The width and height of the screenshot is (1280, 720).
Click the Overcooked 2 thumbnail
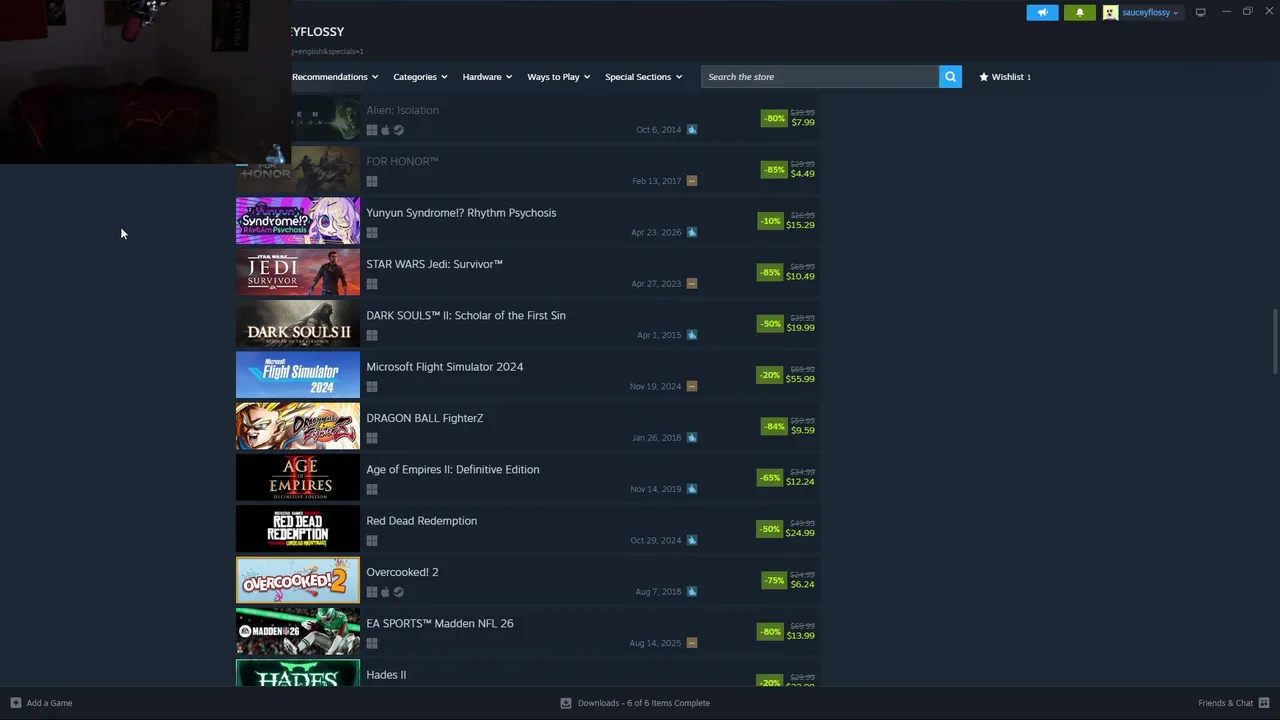click(298, 580)
